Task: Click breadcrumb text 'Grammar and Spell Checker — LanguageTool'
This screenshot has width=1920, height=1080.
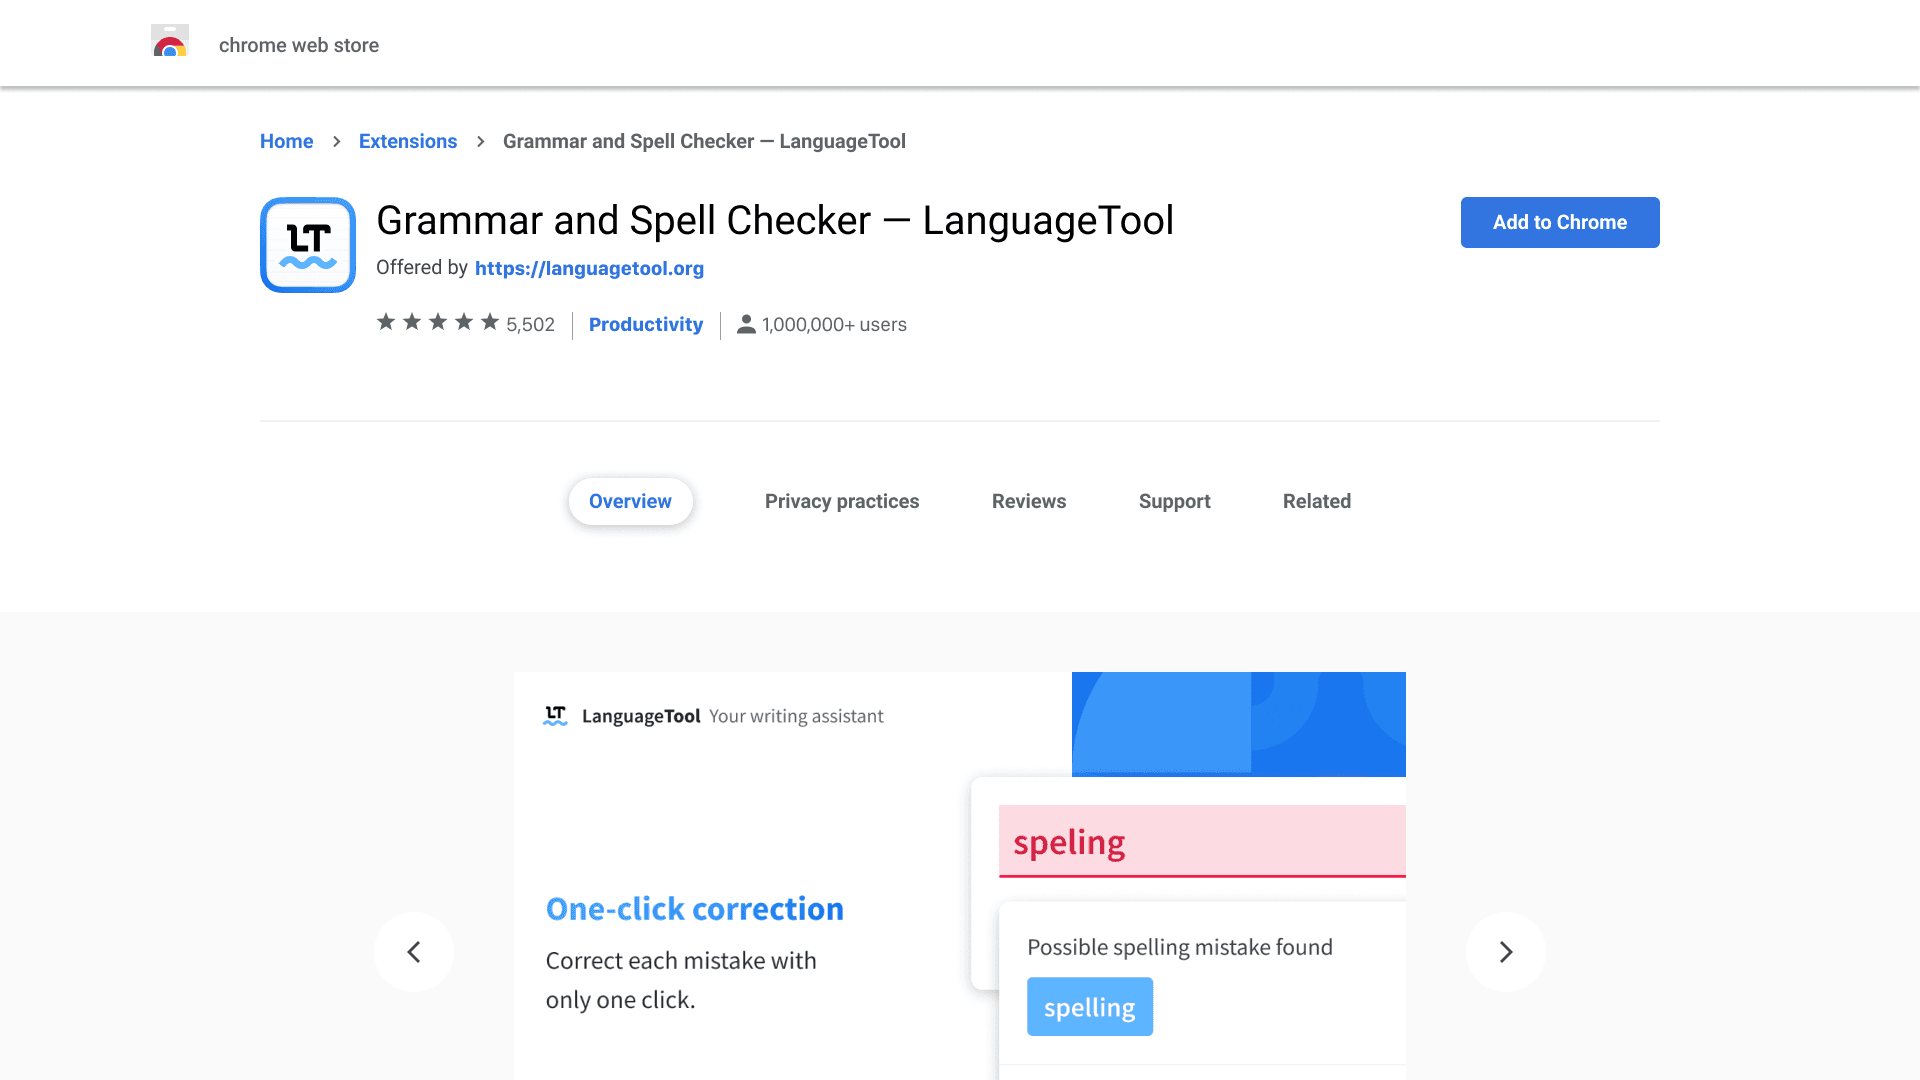Action: tap(704, 141)
